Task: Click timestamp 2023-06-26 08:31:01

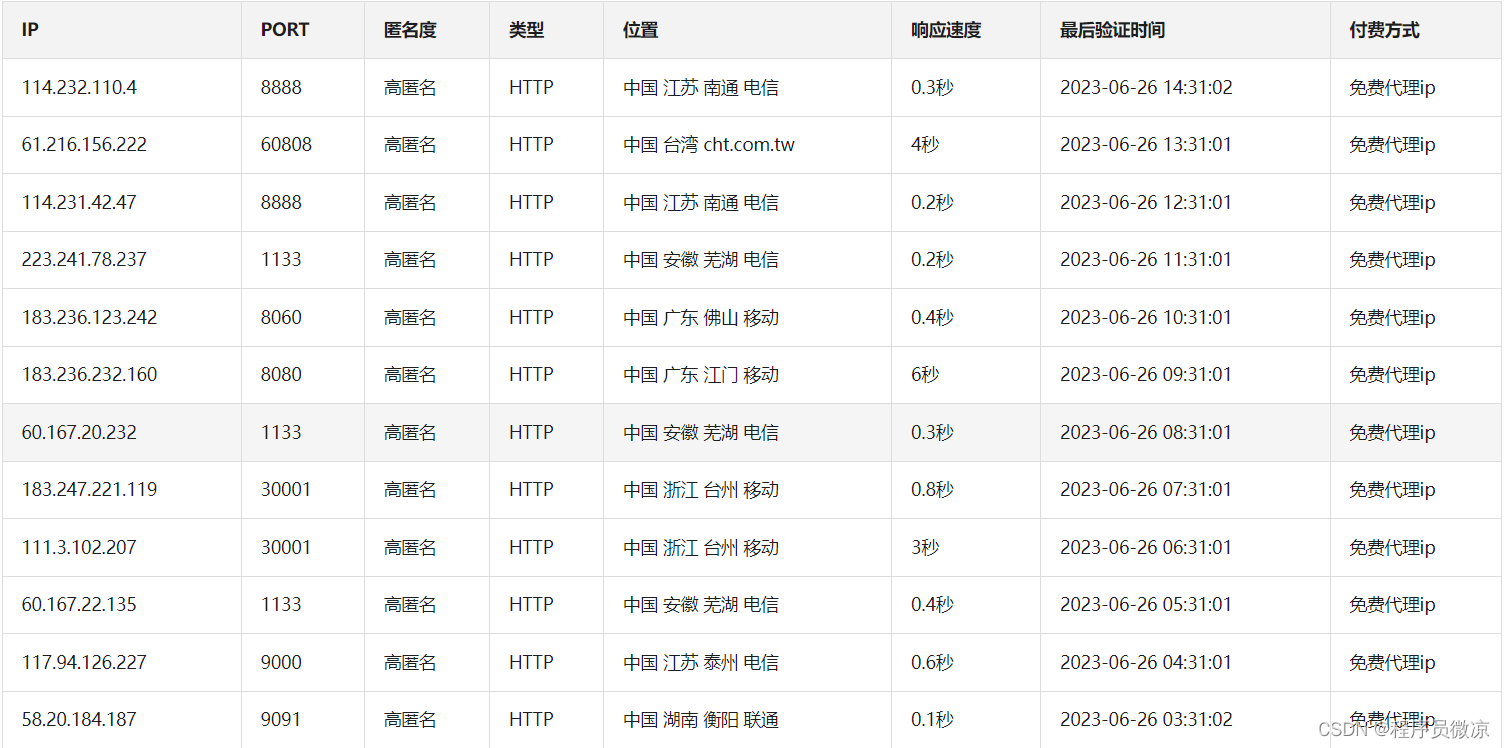Action: [1146, 432]
